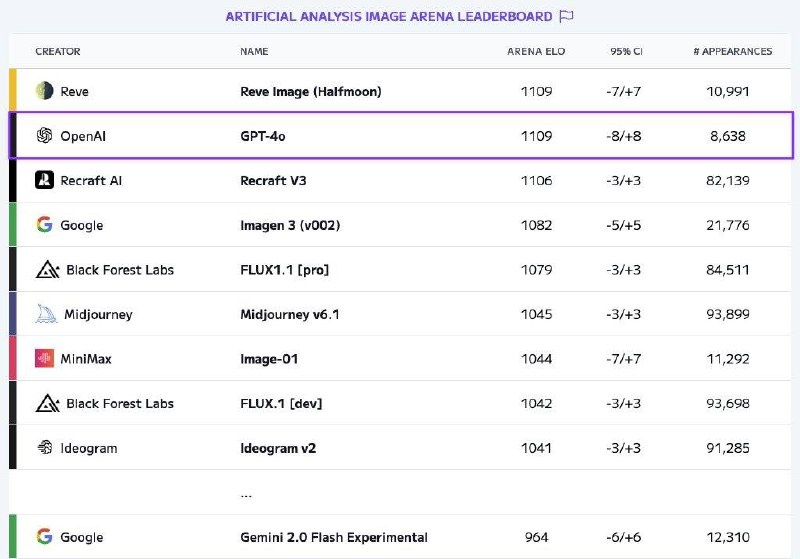Click the Creator column header
This screenshot has width=800, height=559.
click(x=58, y=52)
